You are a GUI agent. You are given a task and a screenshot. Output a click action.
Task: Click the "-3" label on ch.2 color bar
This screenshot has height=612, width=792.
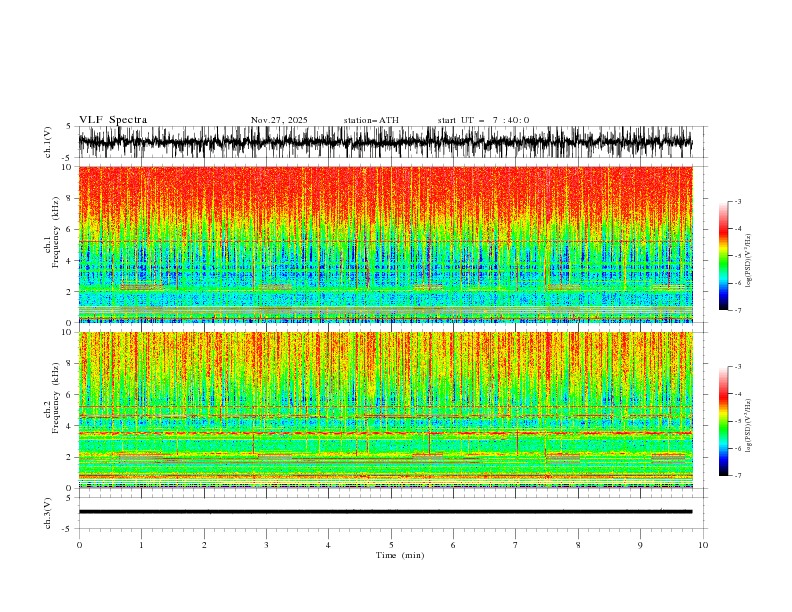tap(737, 367)
